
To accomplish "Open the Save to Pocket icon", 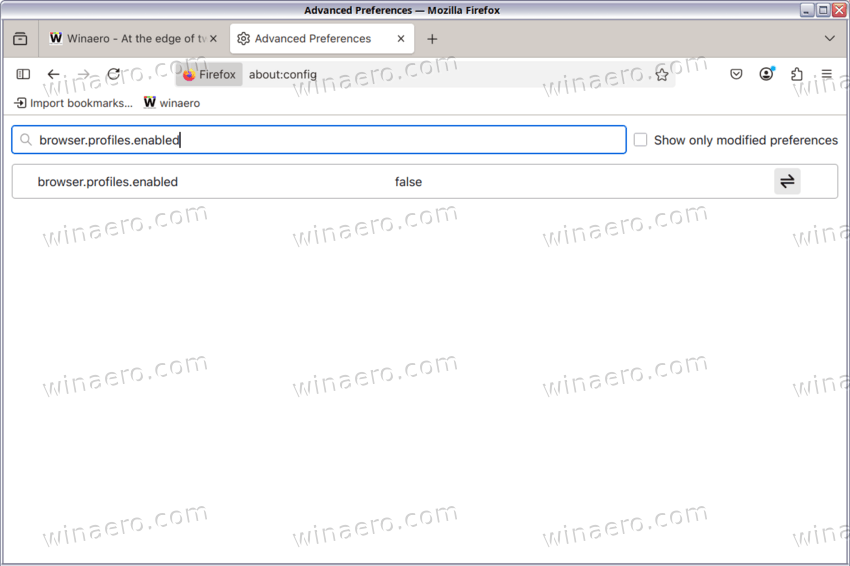I will [736, 74].
